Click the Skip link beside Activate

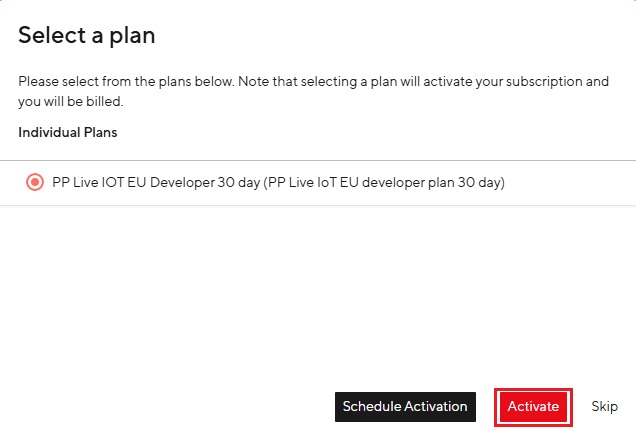point(604,407)
